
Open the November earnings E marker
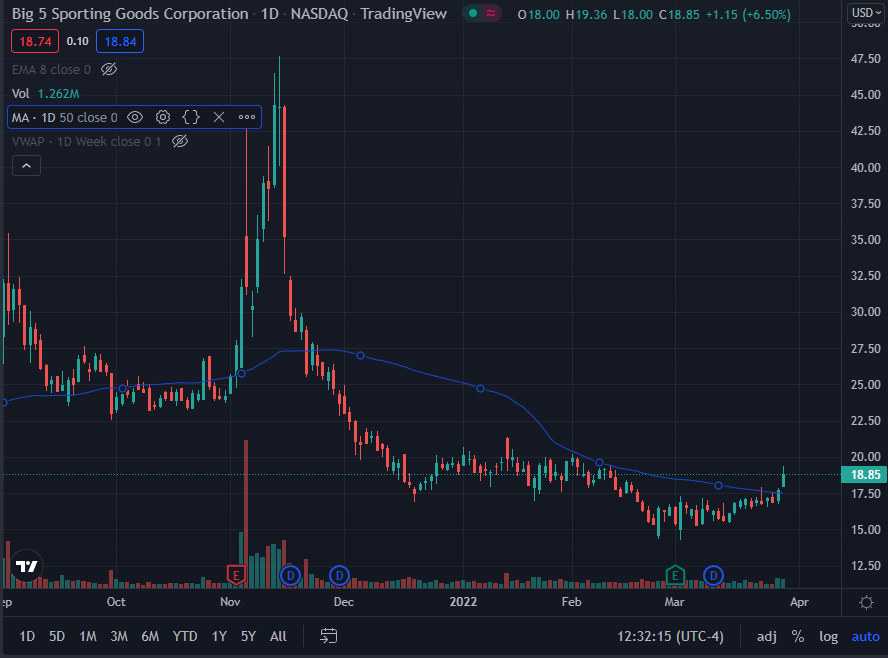pos(236,575)
